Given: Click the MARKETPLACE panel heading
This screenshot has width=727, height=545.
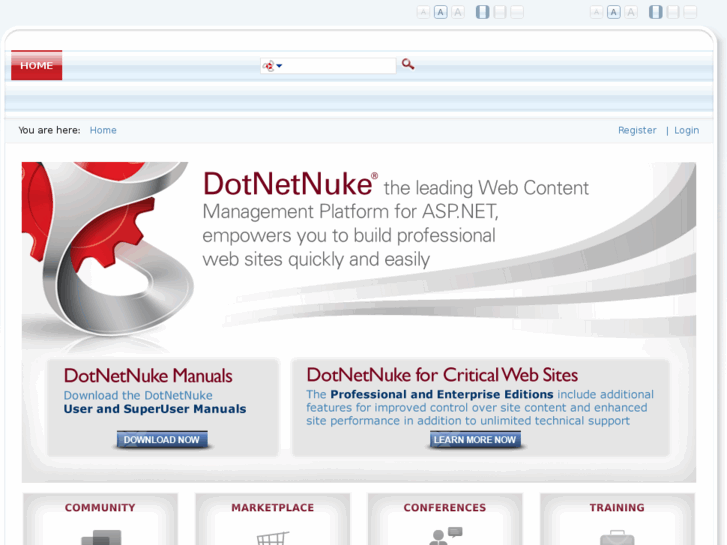Looking at the screenshot, I should pyautogui.click(x=273, y=508).
